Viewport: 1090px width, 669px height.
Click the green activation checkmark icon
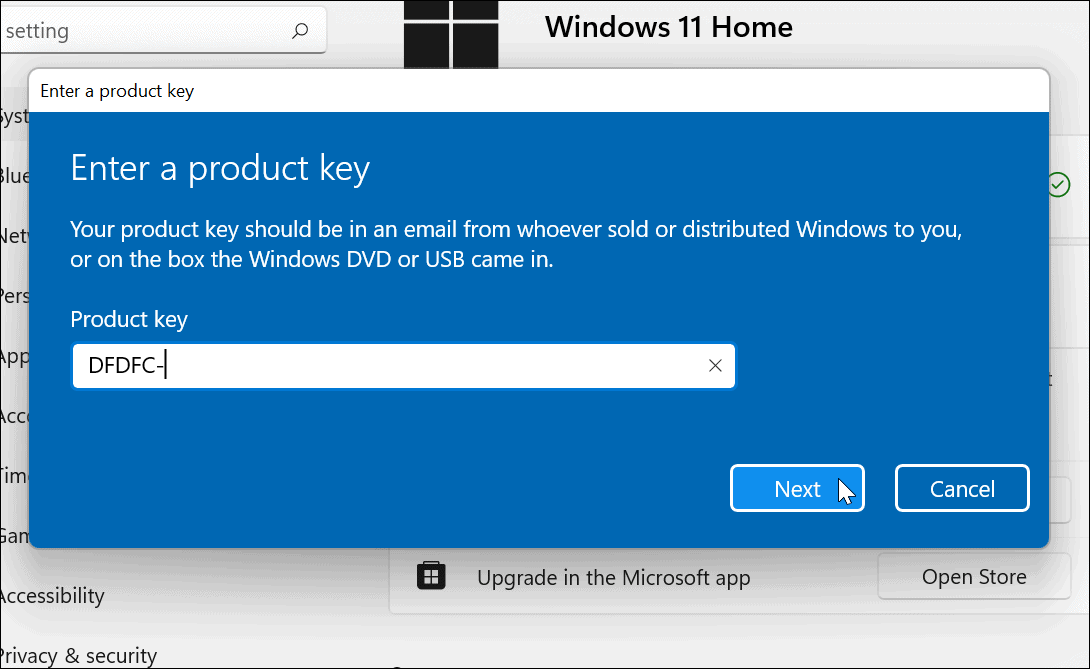click(1058, 185)
